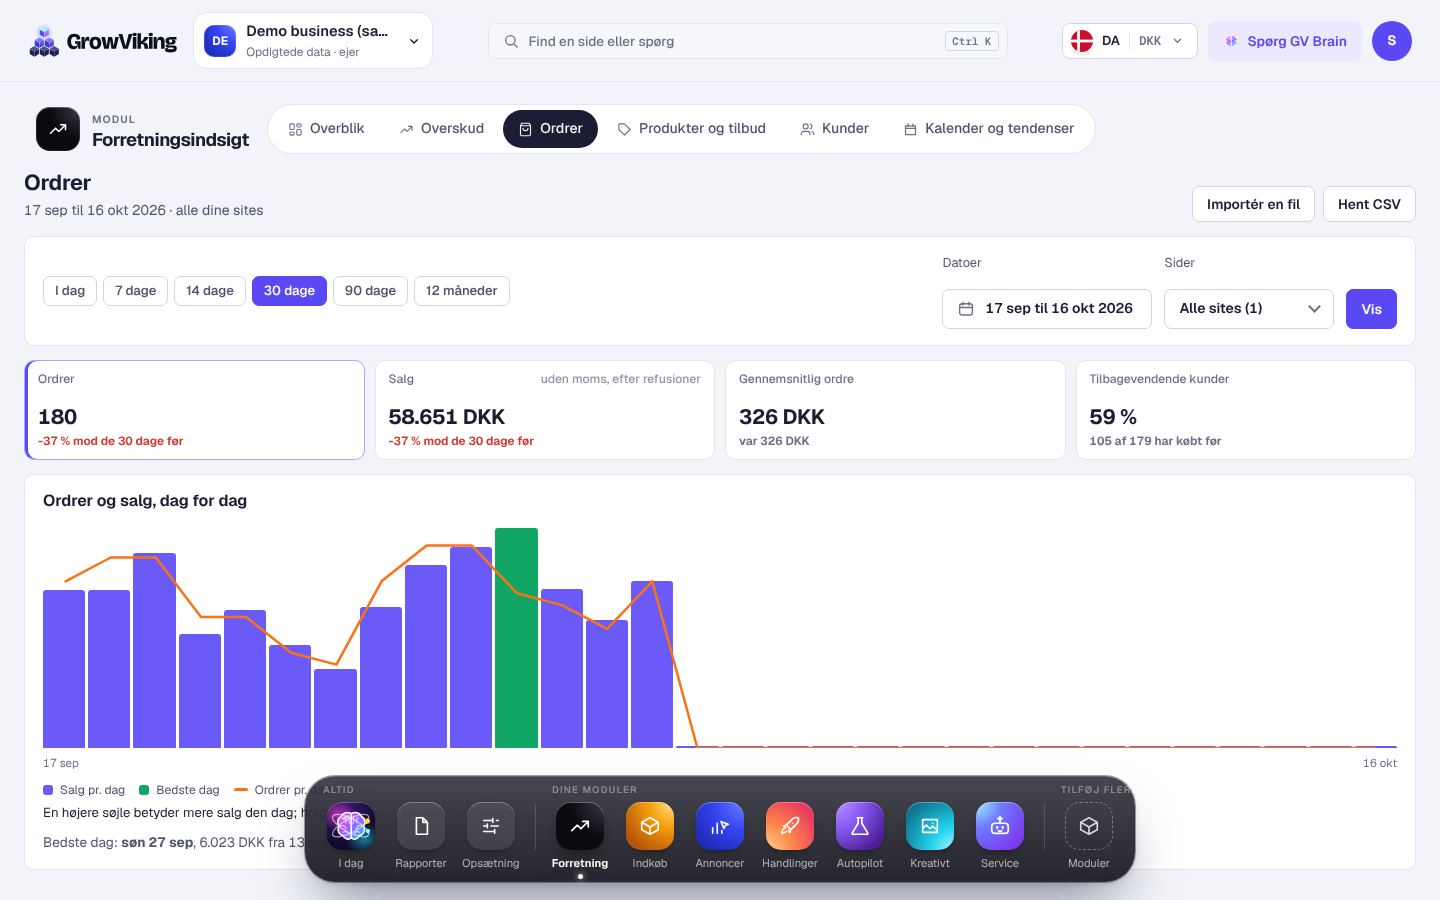
Task: Open Indkøb box icon in dock
Action: point(650,826)
